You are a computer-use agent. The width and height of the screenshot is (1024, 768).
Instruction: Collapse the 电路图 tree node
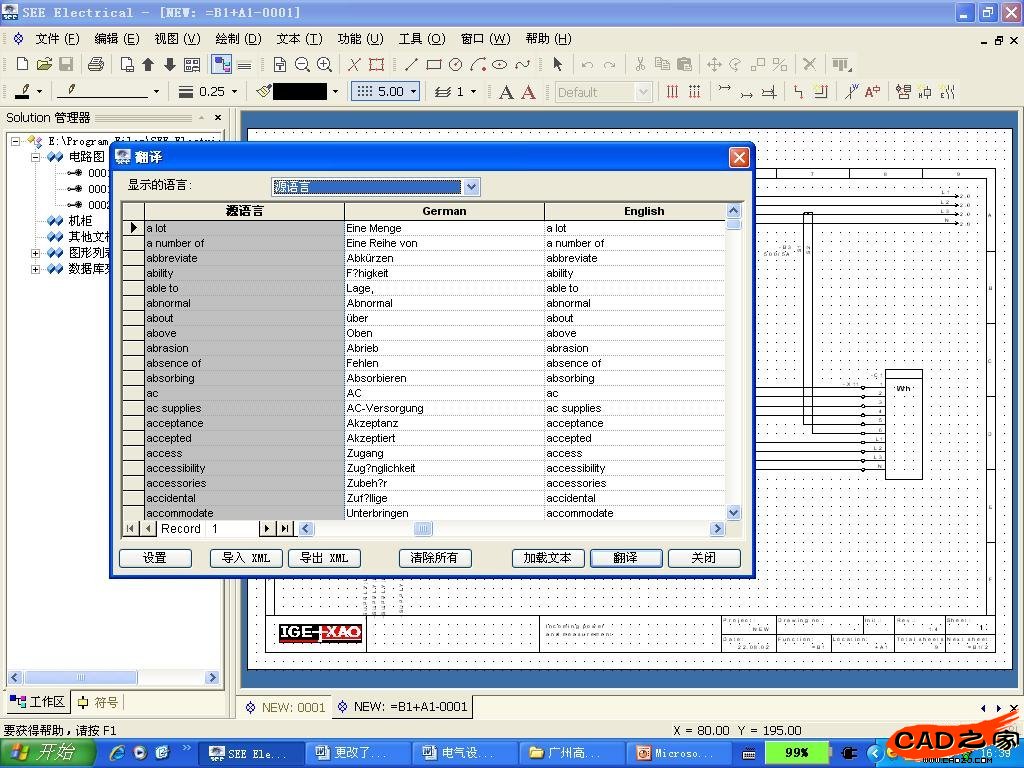36,157
